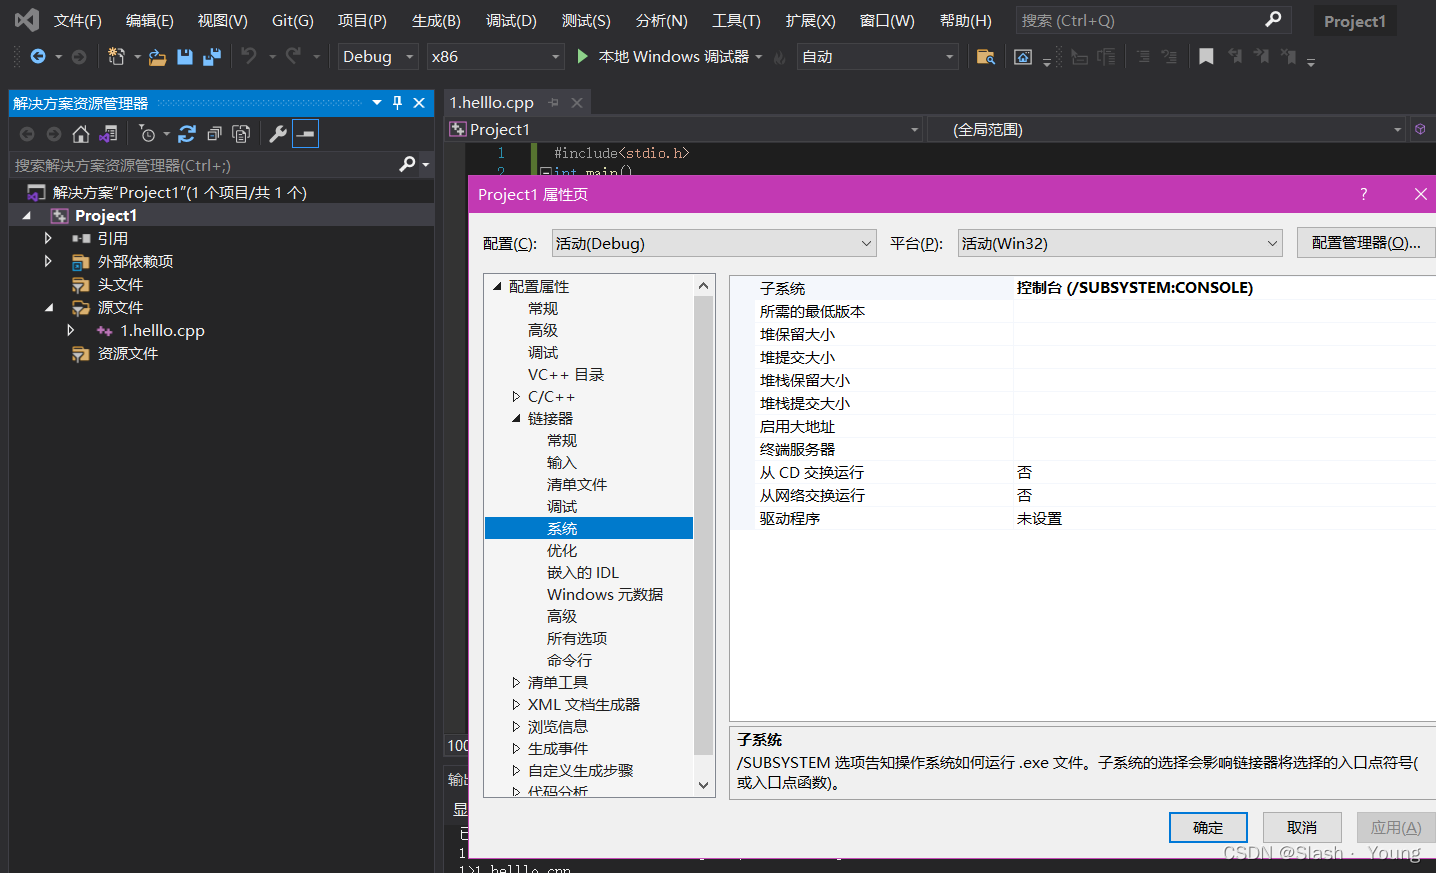
Task: Click the 确定 button
Action: 1208,827
